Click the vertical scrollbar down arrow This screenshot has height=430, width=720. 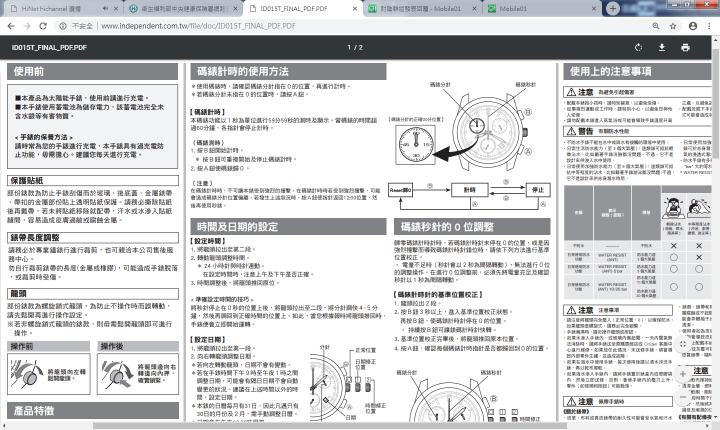tap(716, 418)
